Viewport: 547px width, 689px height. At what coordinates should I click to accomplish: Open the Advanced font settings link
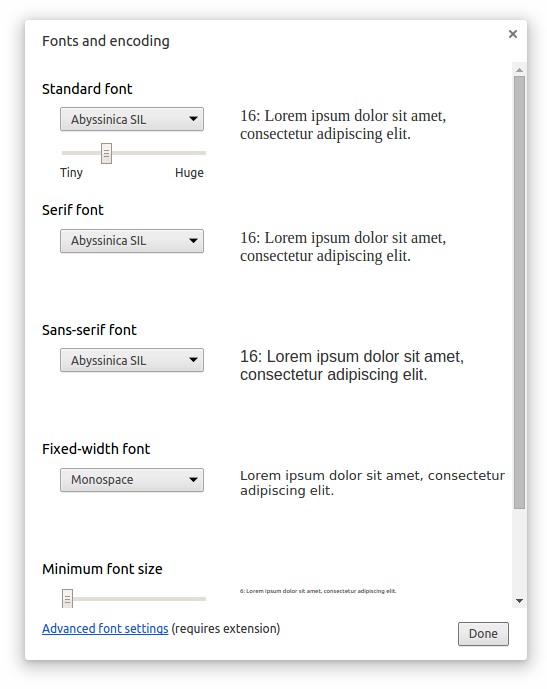point(105,629)
